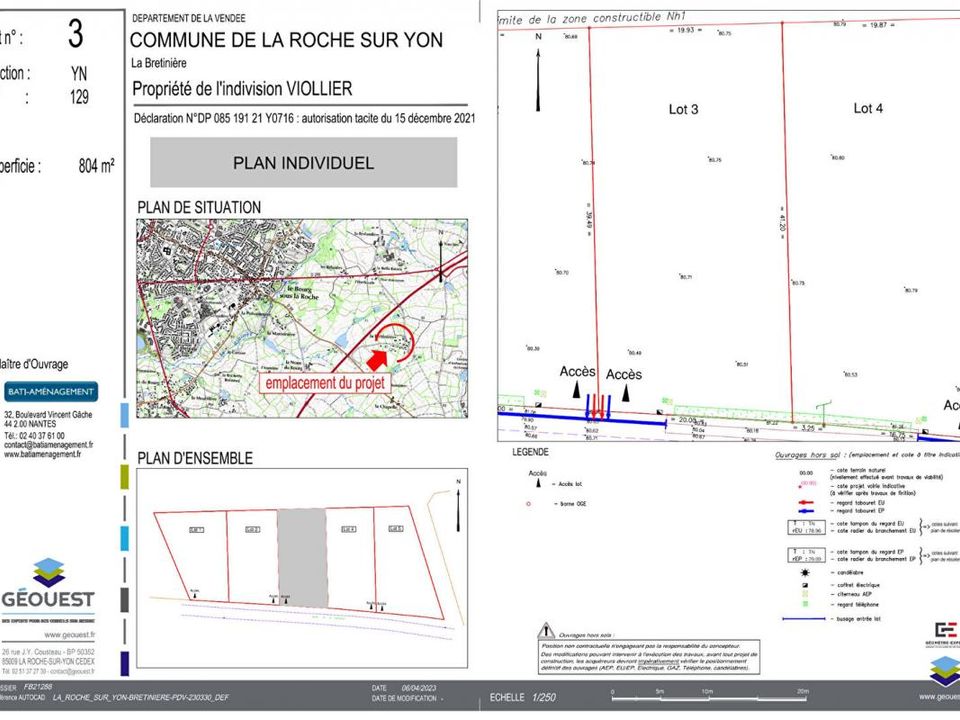The image size is (960, 720).
Task: Click the '41.20' boundary dimension
Action: coord(782,222)
